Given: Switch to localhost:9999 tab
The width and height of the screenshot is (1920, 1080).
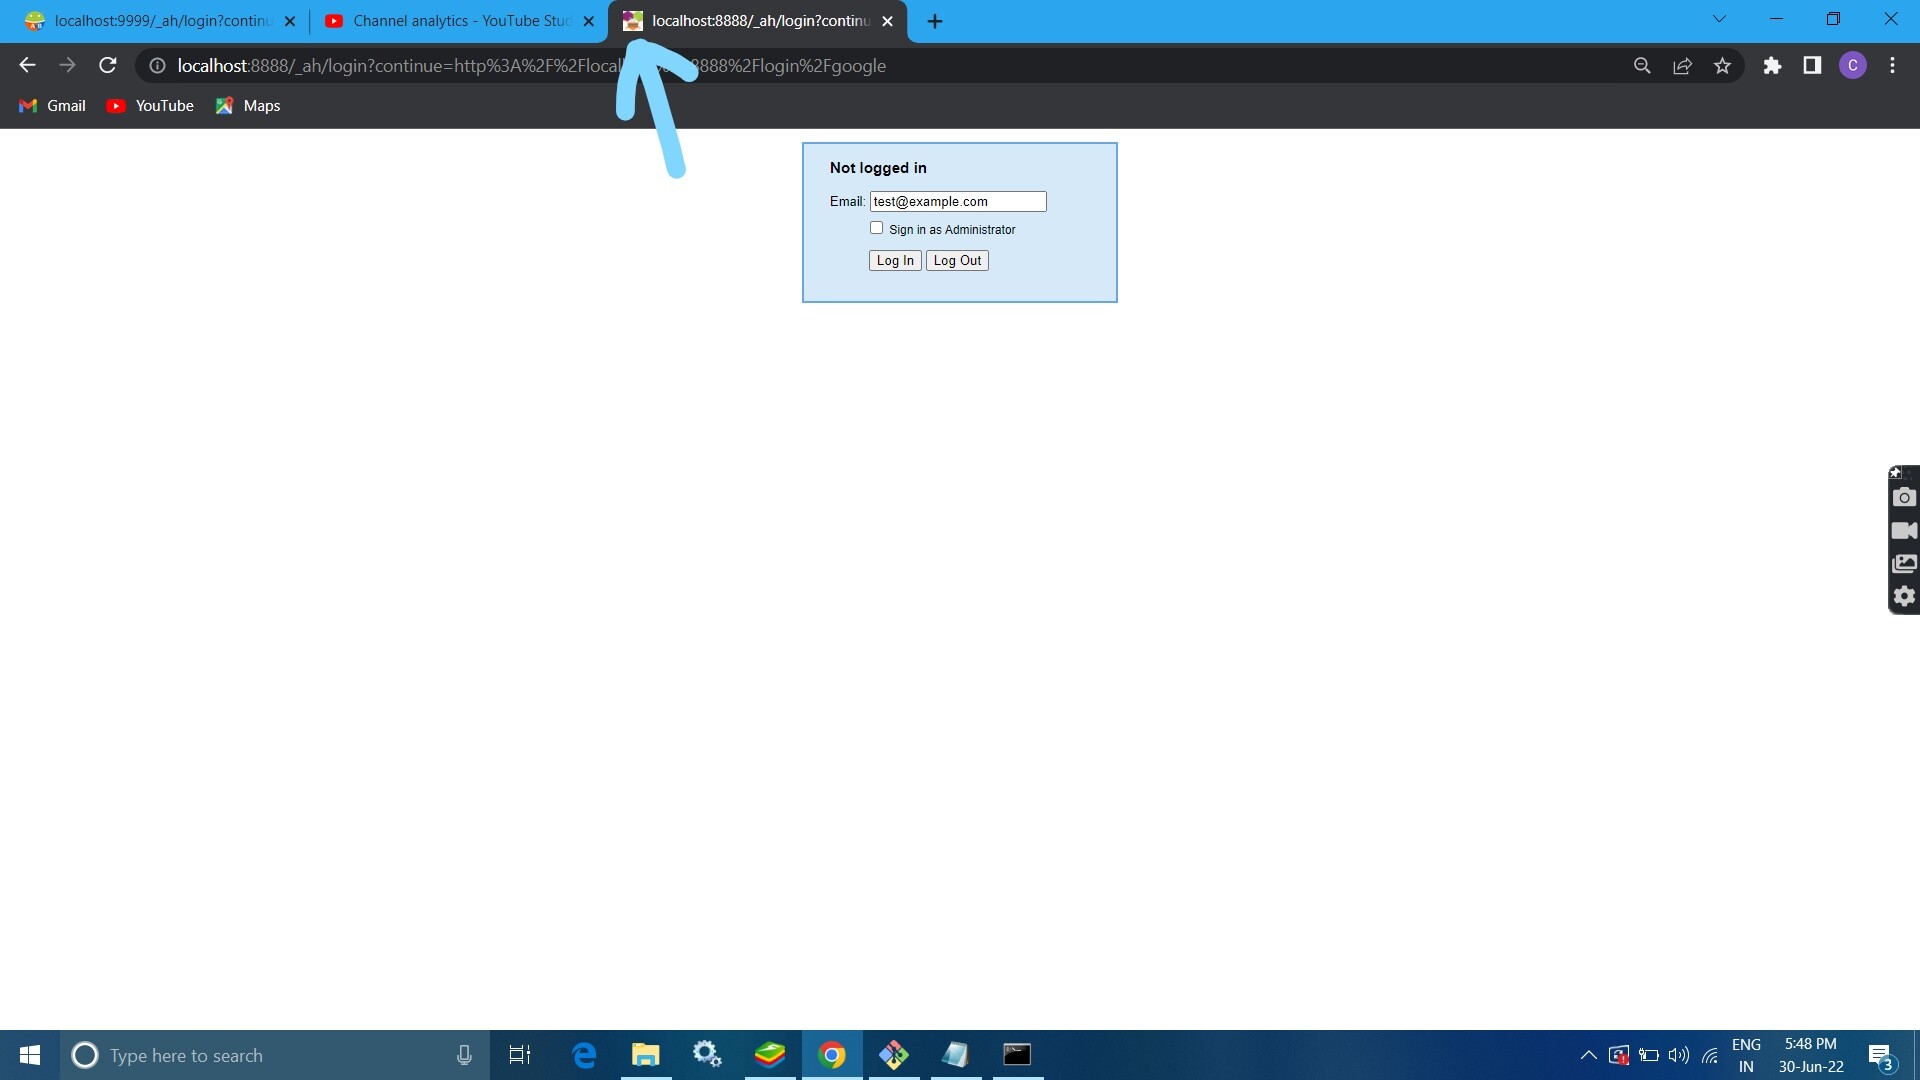Looking at the screenshot, I should click(160, 21).
